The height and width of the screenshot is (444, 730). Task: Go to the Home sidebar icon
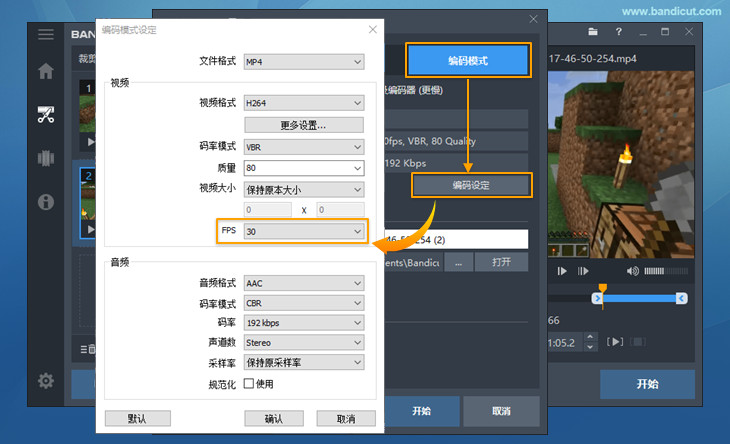[x=45, y=71]
